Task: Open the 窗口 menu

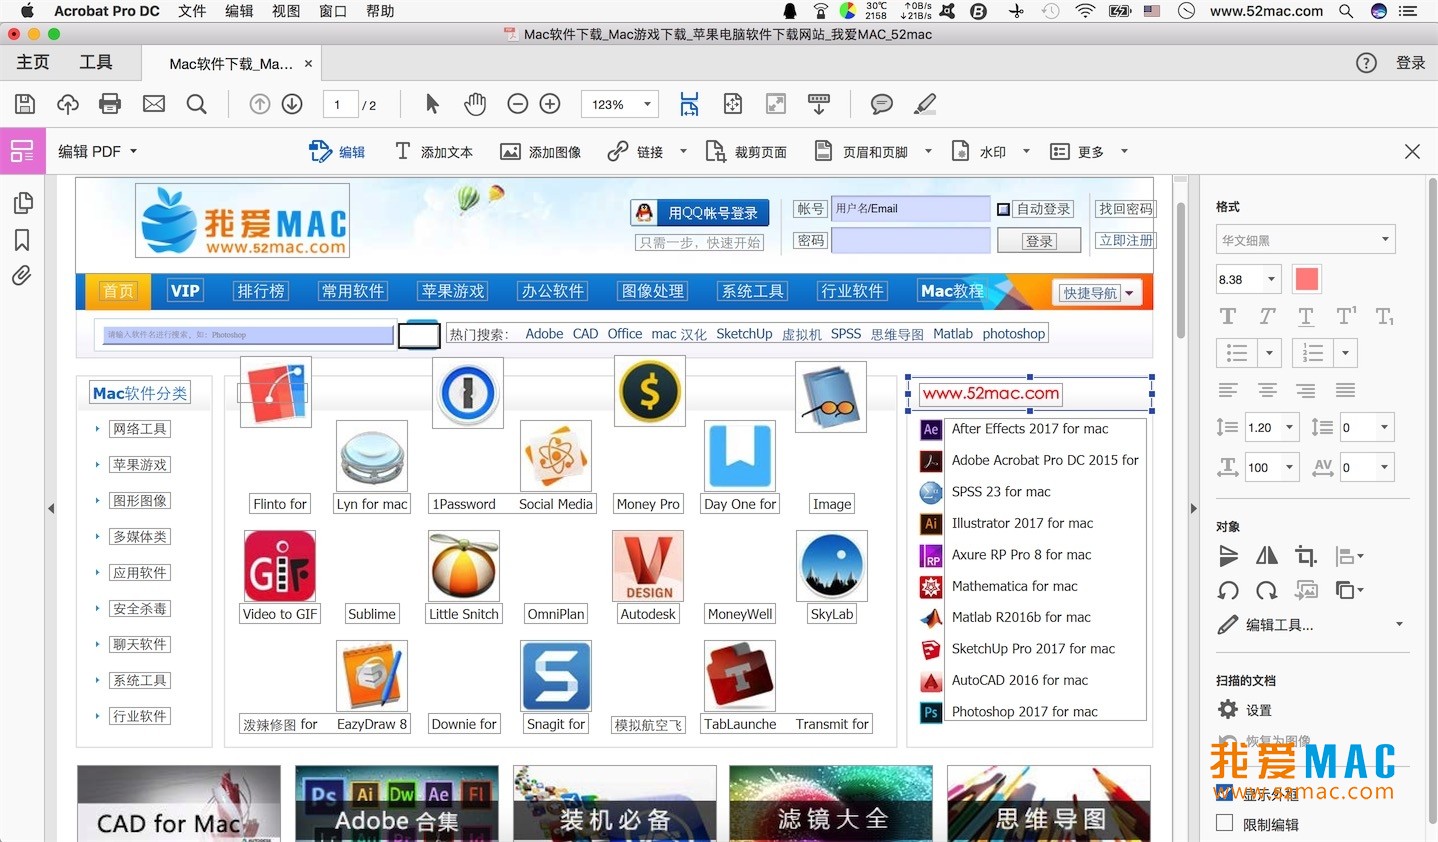Action: click(x=333, y=11)
